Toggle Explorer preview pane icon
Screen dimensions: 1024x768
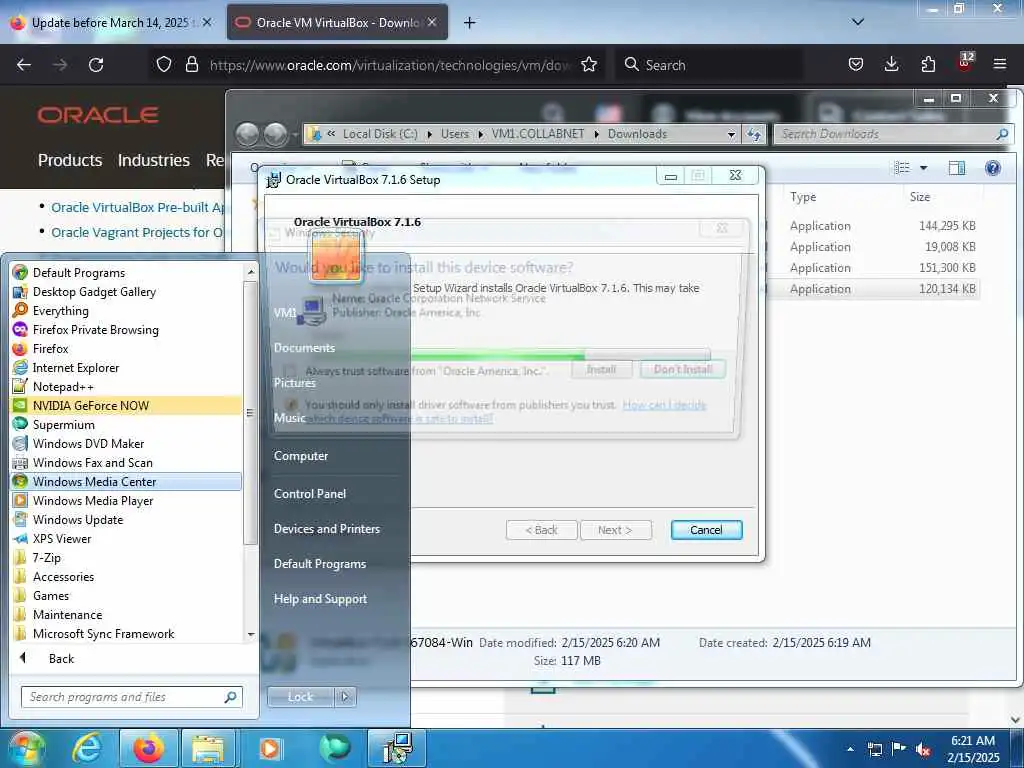[957, 168]
